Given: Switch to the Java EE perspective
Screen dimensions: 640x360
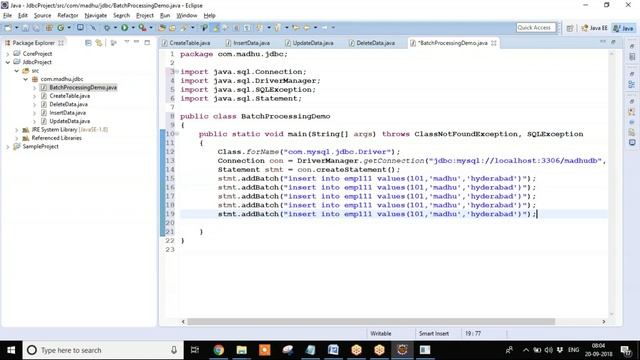Looking at the screenshot, I should 595,28.
